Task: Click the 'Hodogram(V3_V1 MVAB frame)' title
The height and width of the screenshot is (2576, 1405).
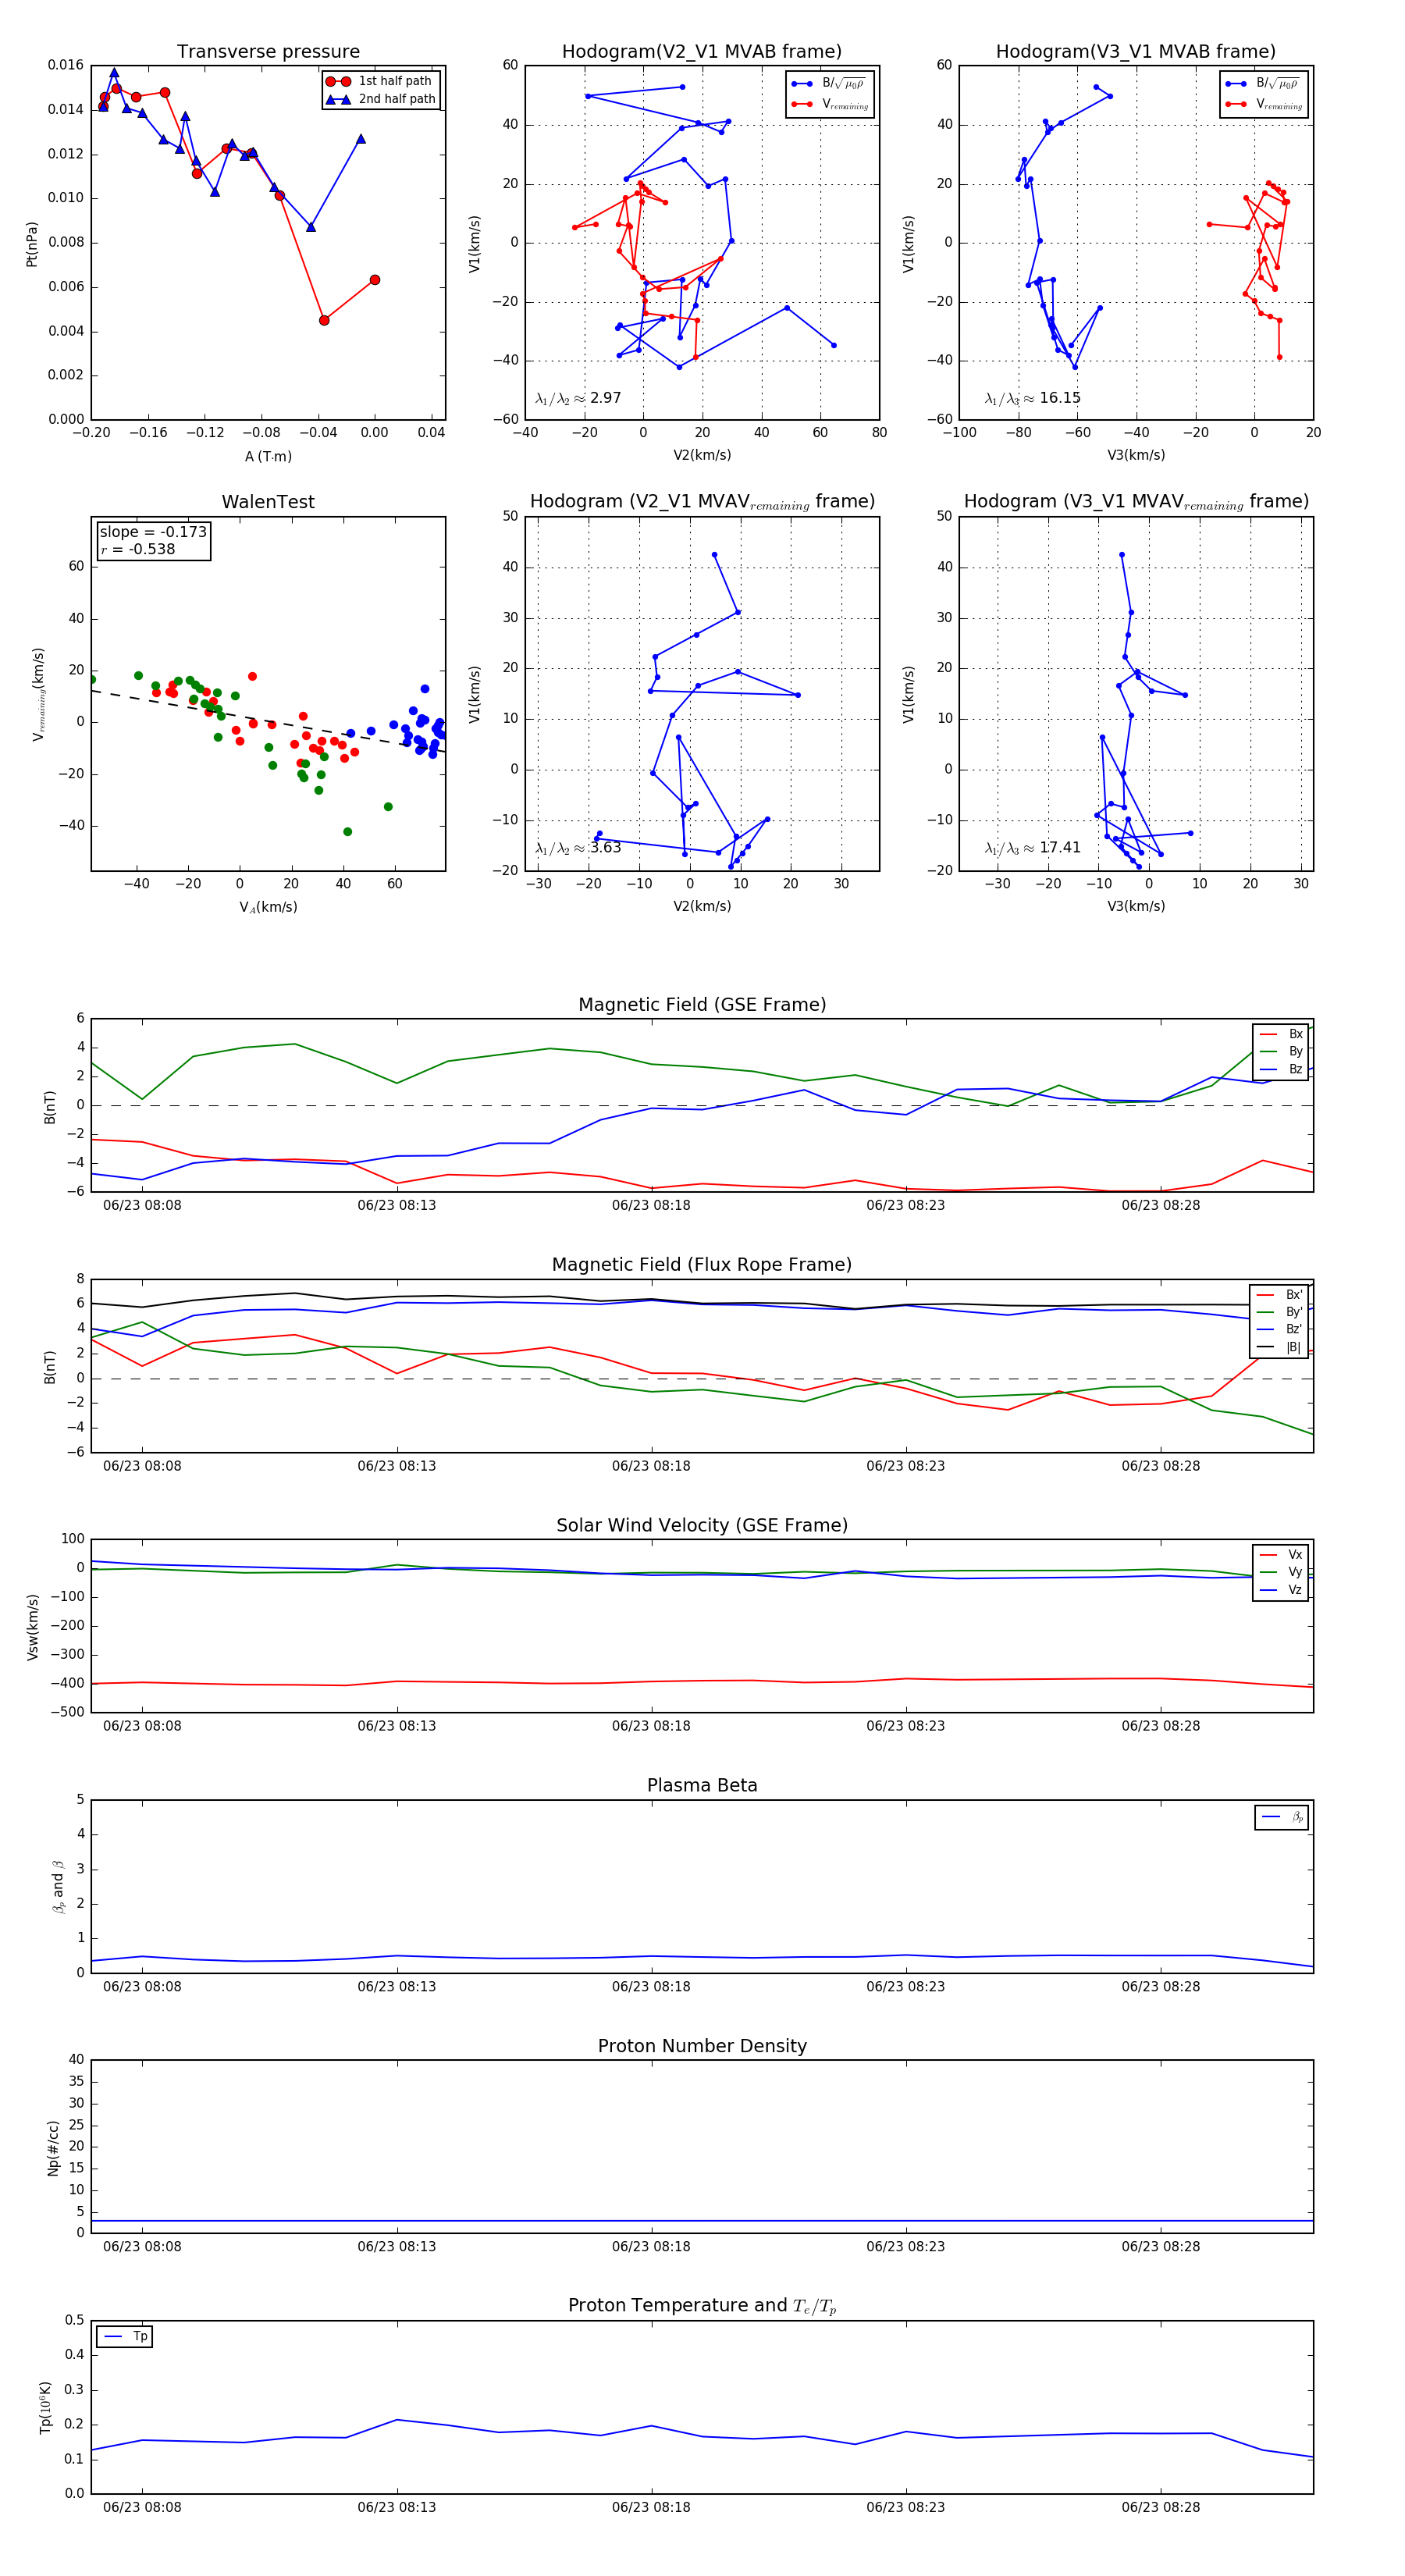Action: [1136, 52]
